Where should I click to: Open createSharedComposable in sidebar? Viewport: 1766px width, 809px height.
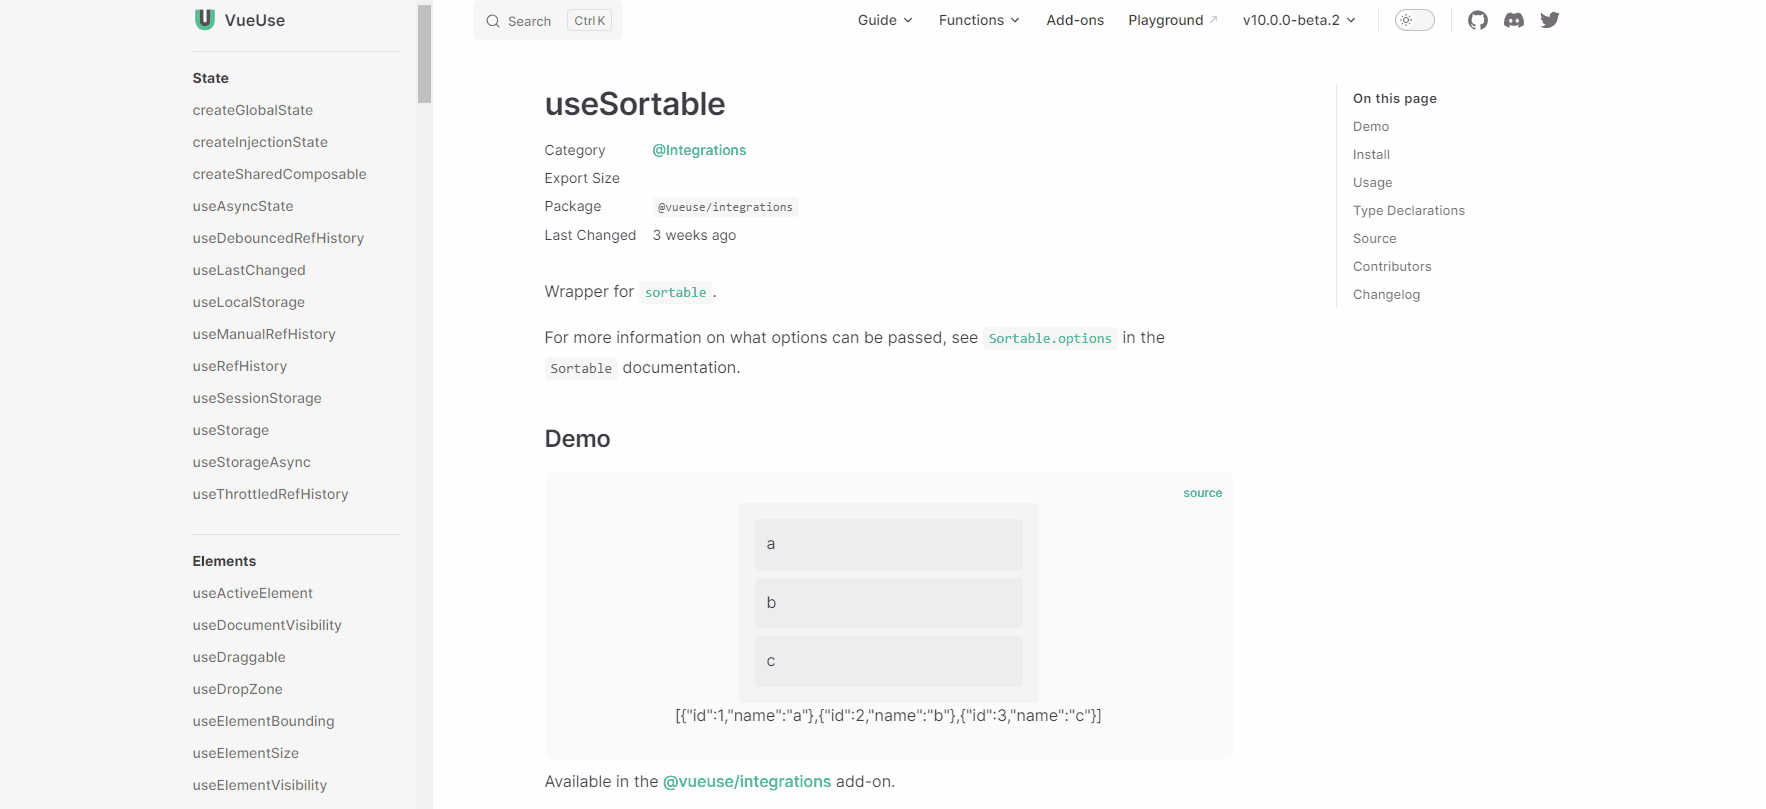[279, 174]
